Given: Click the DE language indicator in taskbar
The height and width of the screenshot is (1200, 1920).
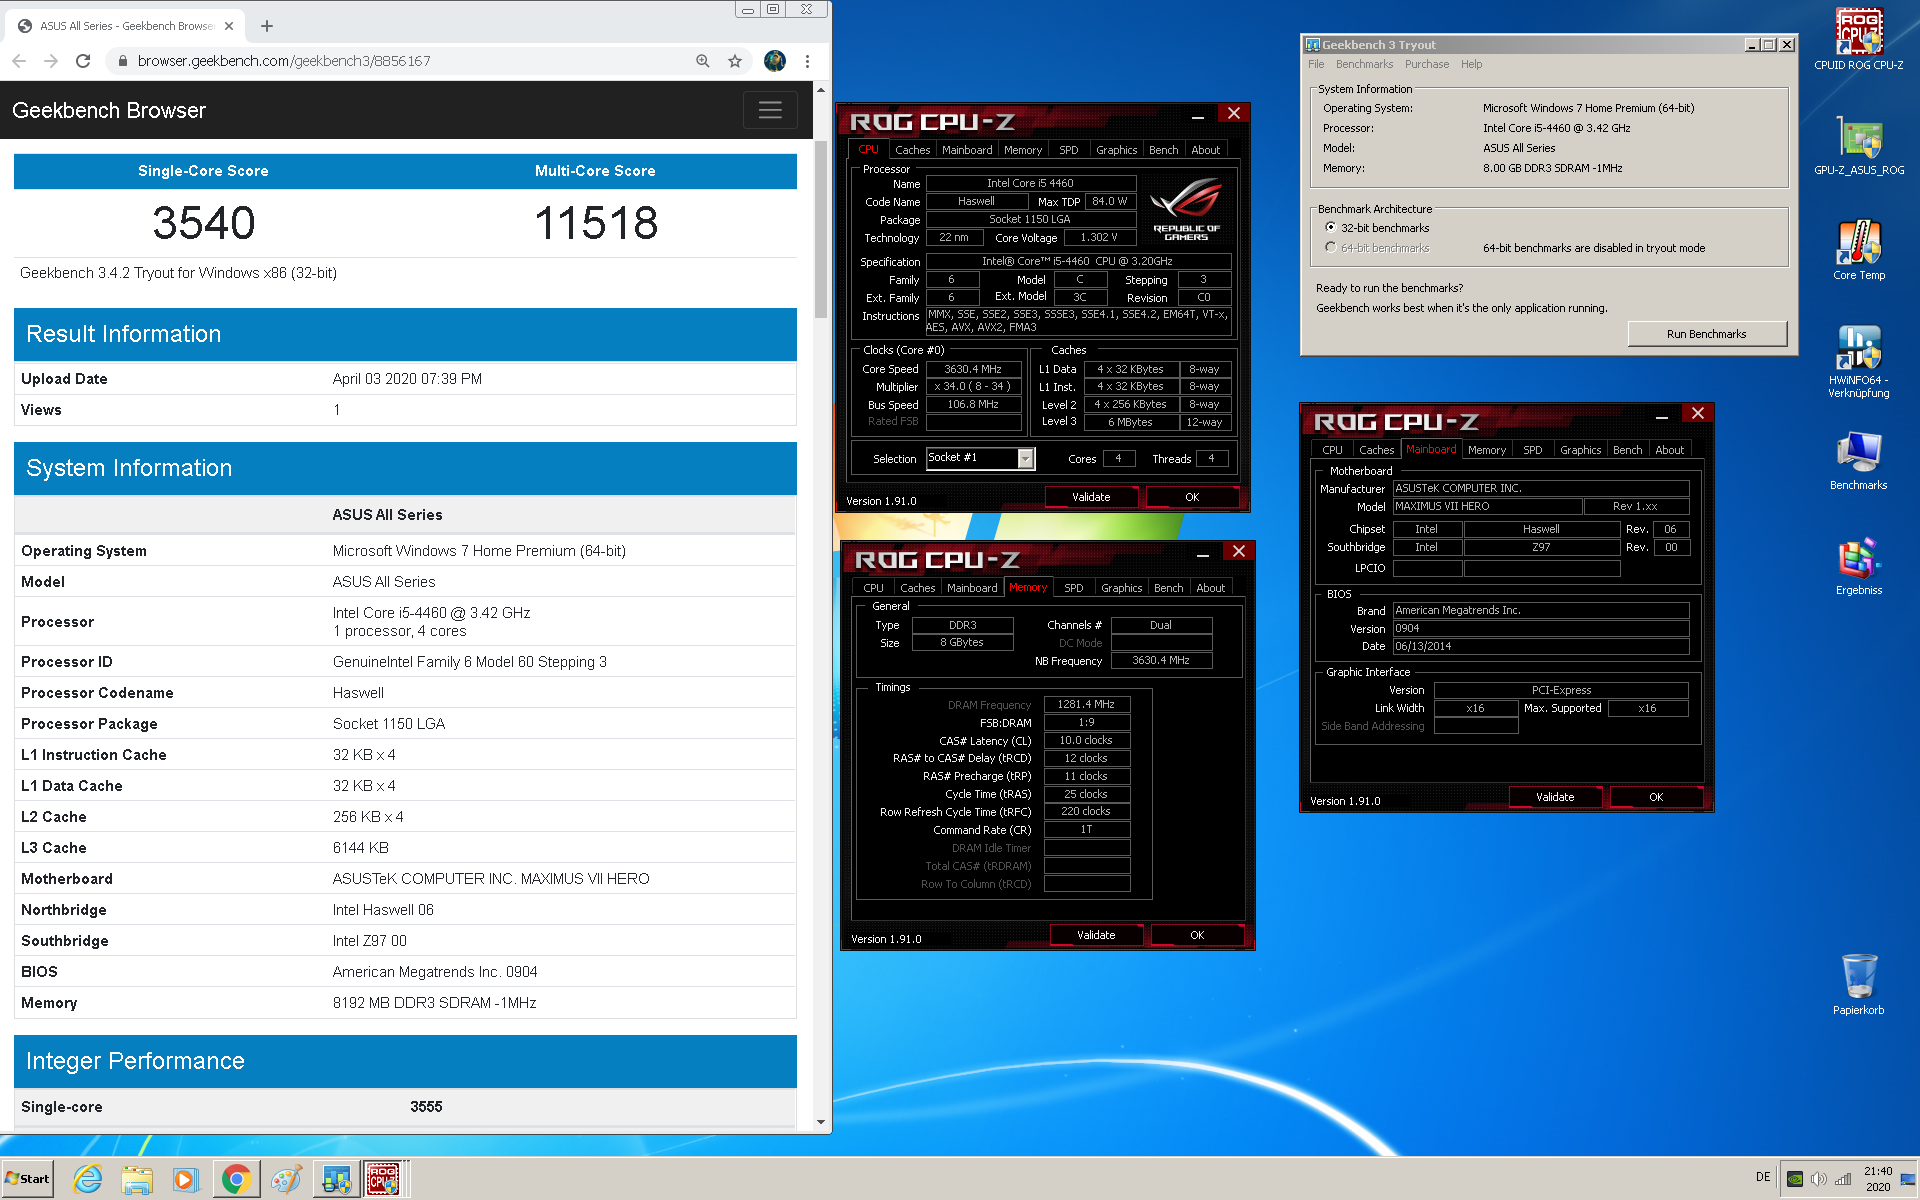Looking at the screenshot, I should (x=1762, y=1177).
